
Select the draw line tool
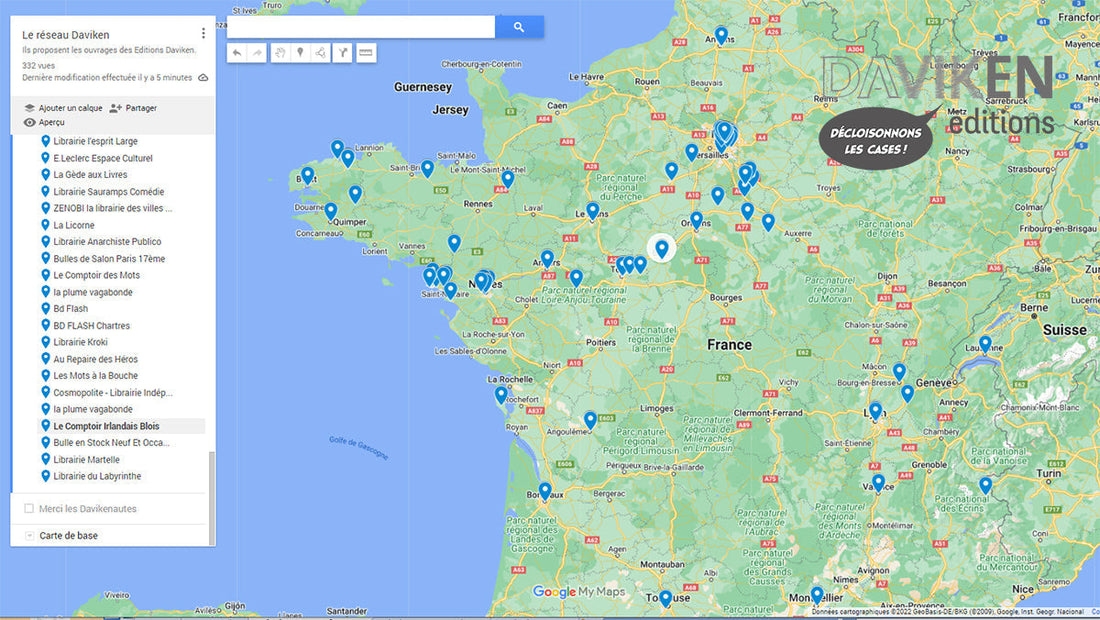click(x=320, y=53)
